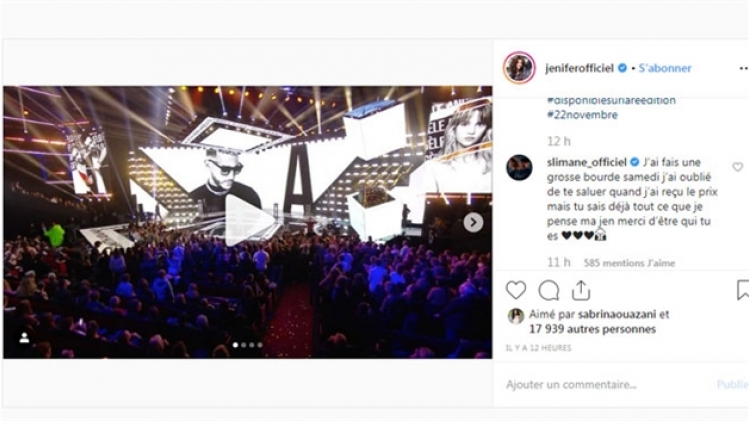Open the jeniferofficiel username link
This screenshot has height=421, width=749.
(579, 68)
